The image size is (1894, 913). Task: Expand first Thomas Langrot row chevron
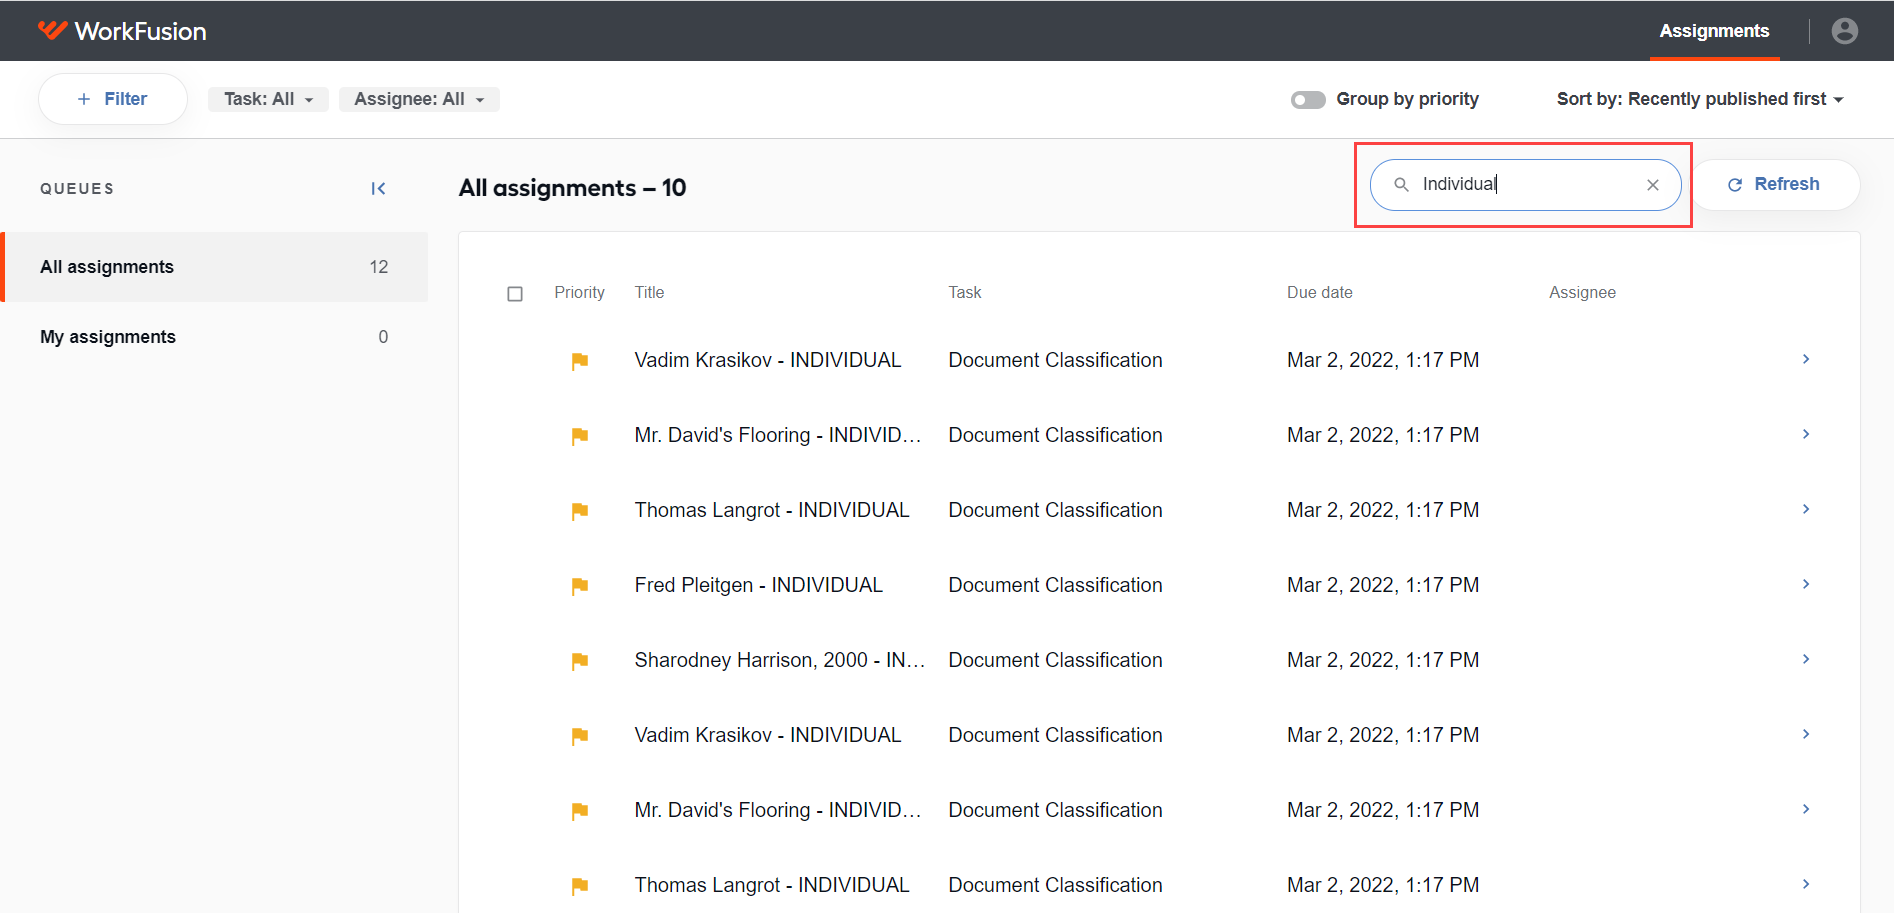pyautogui.click(x=1806, y=509)
